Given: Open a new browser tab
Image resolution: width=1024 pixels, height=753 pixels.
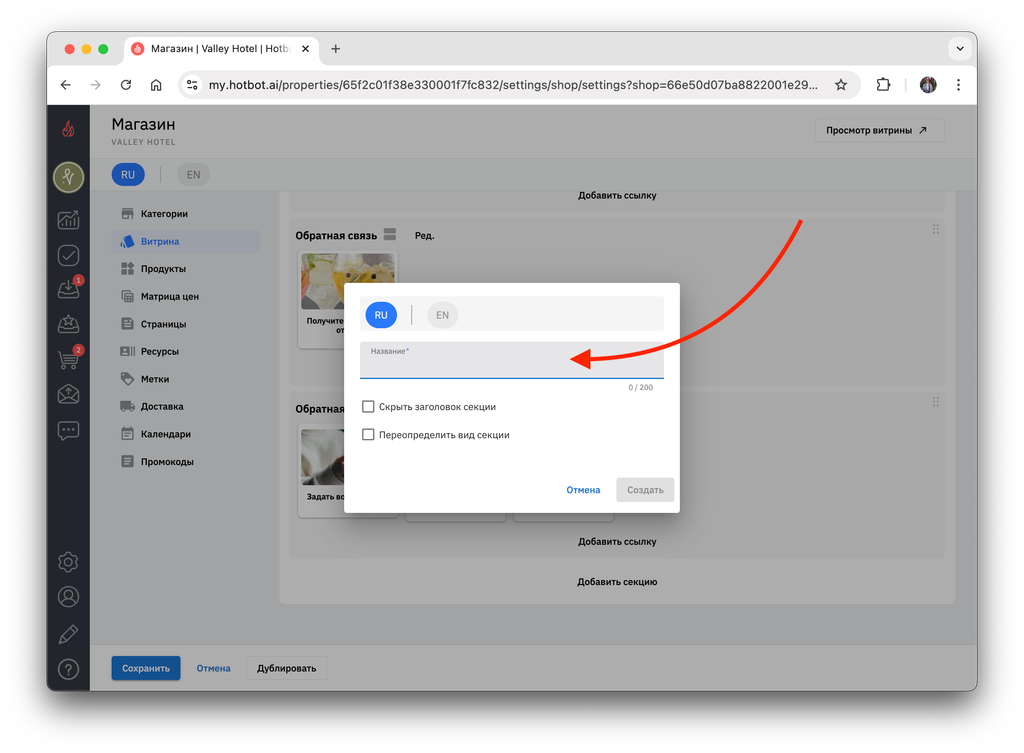Looking at the screenshot, I should tap(336, 49).
